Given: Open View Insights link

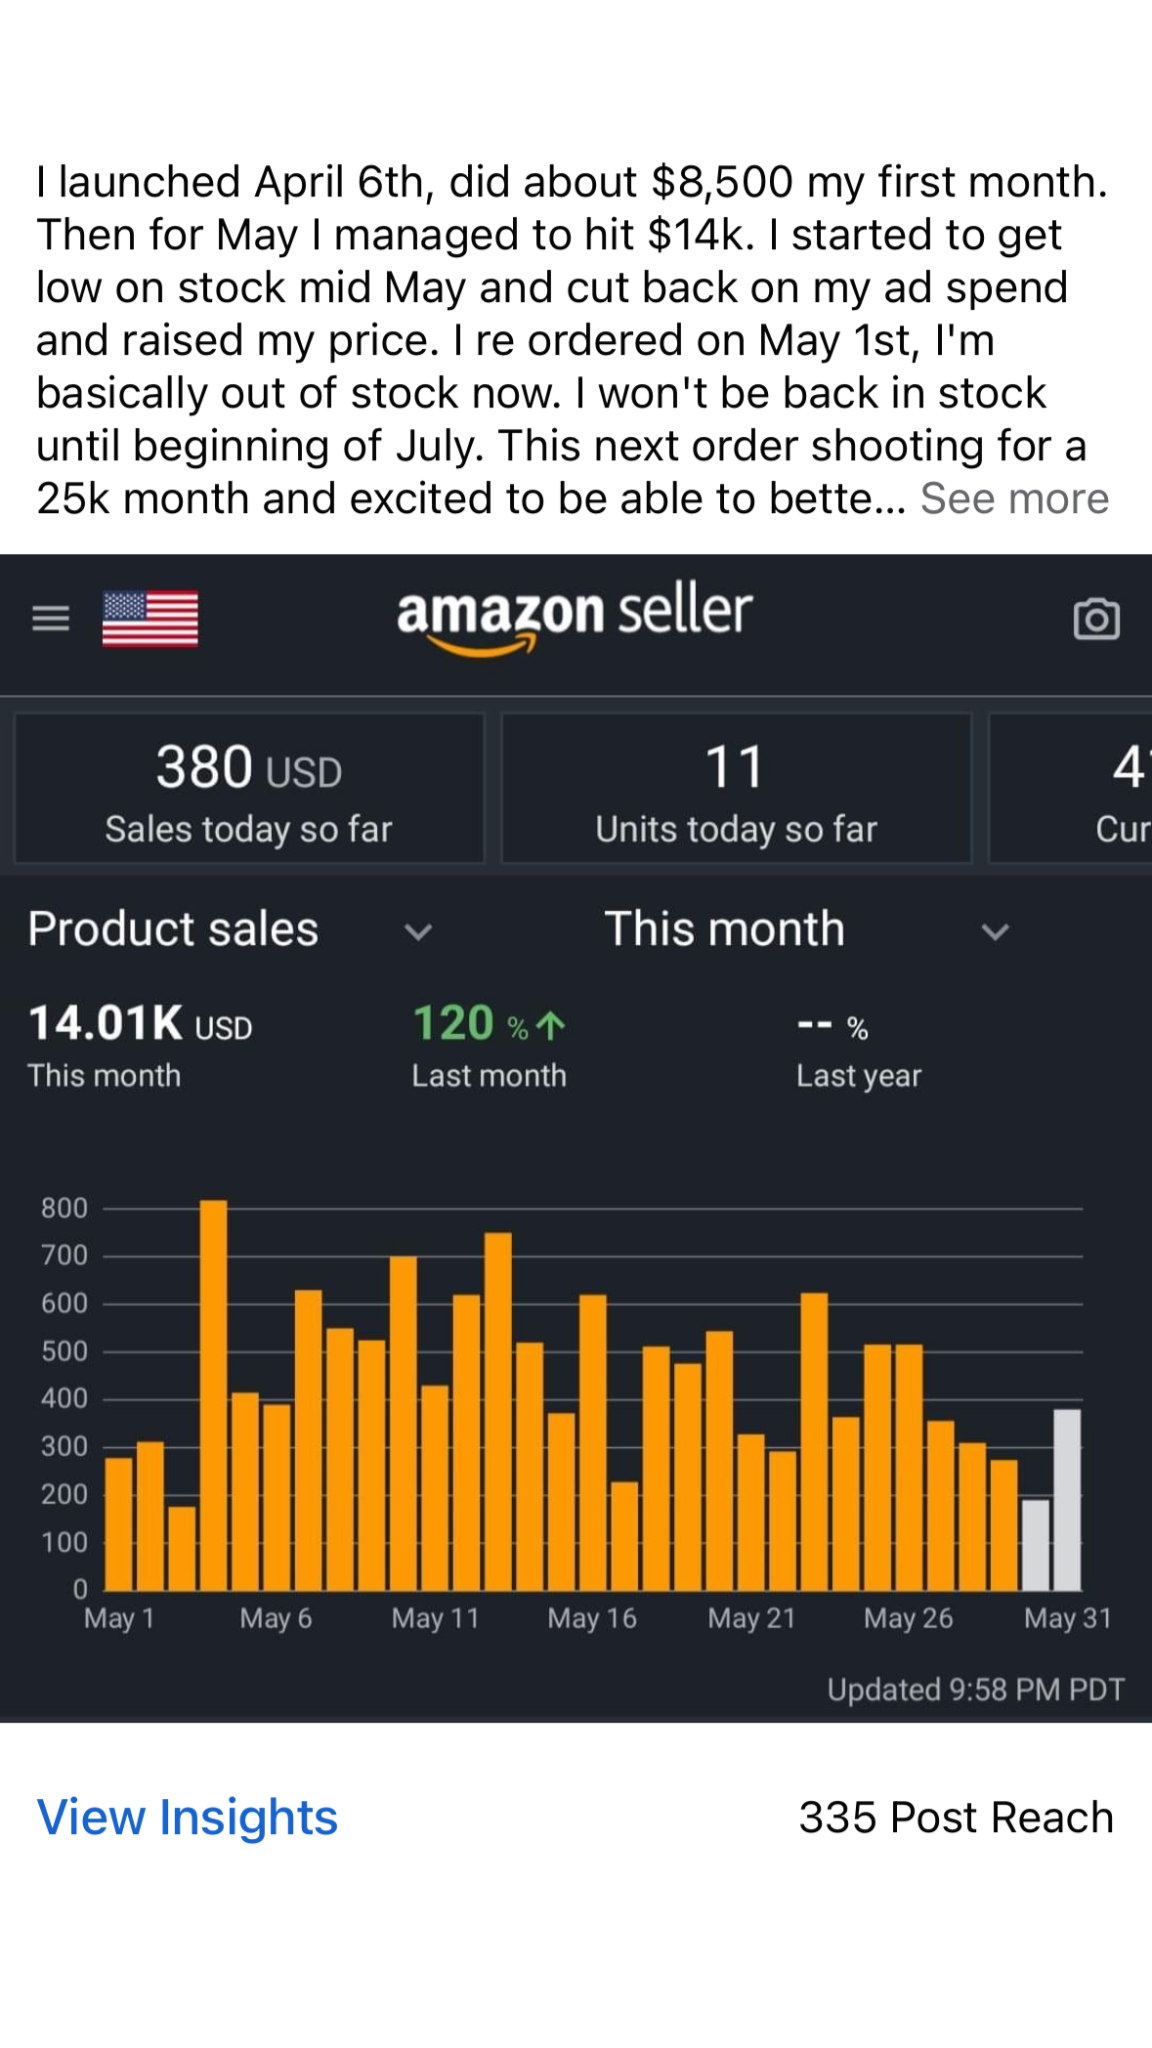Looking at the screenshot, I should [187, 1817].
